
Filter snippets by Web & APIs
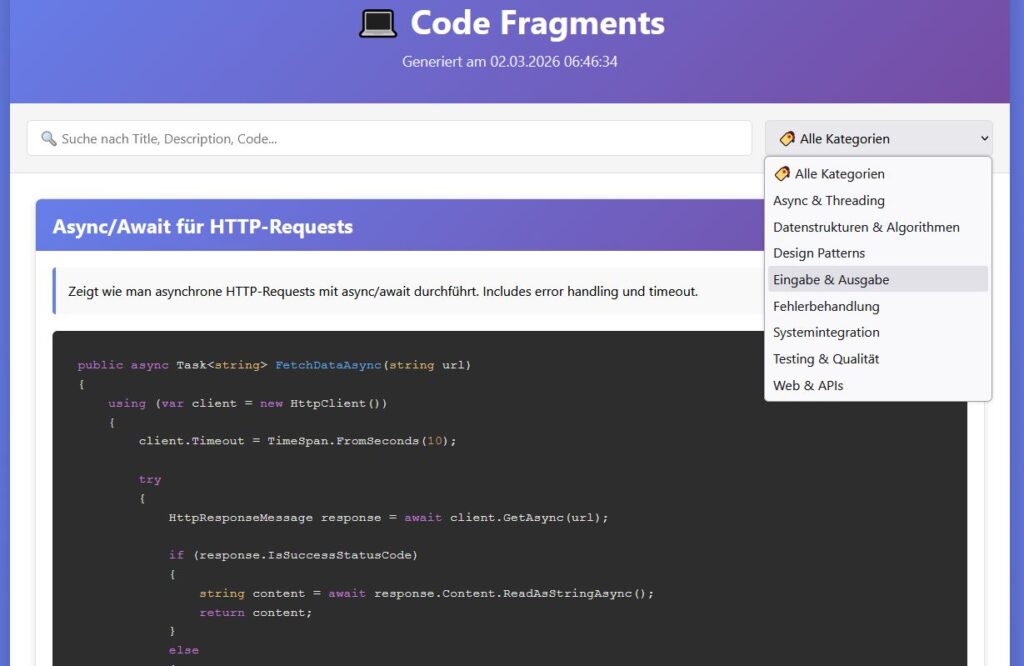808,385
